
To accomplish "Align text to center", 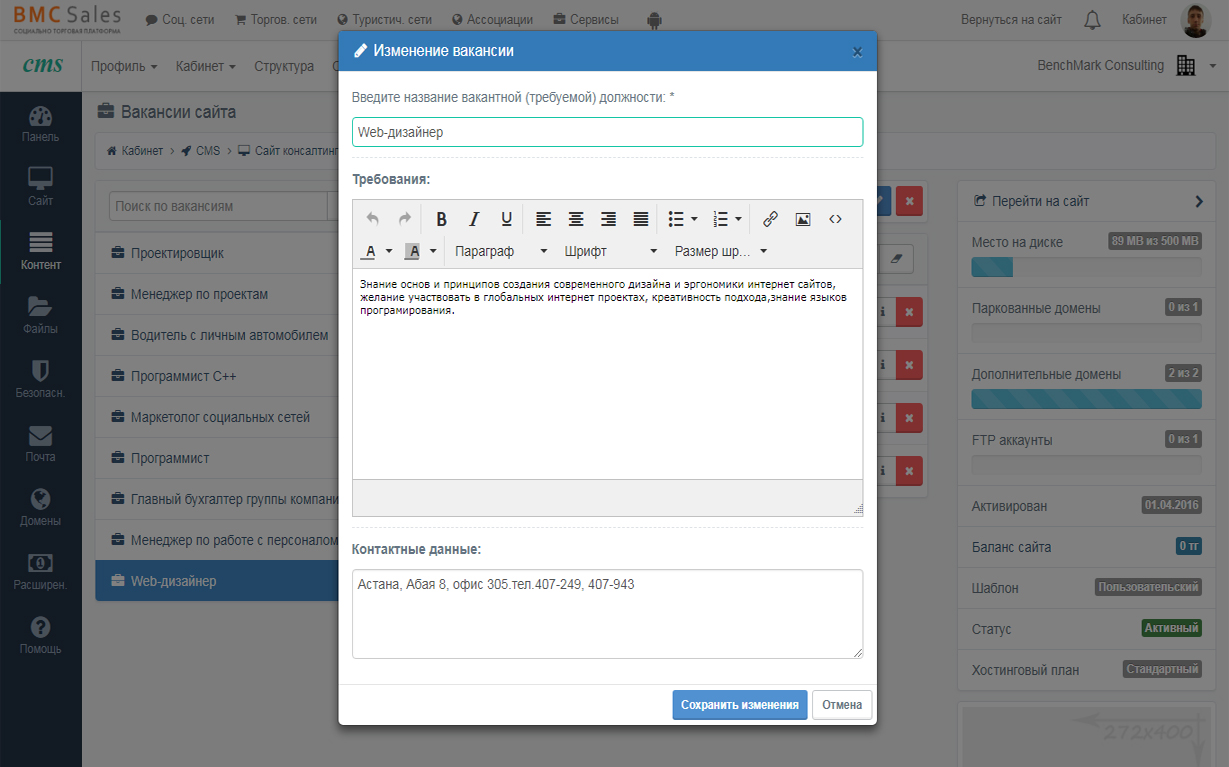I will 576,219.
